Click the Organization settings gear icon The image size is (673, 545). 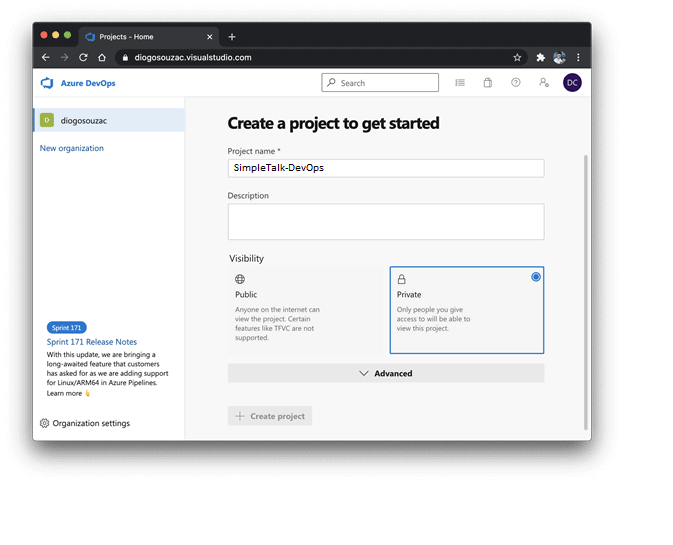(x=44, y=423)
